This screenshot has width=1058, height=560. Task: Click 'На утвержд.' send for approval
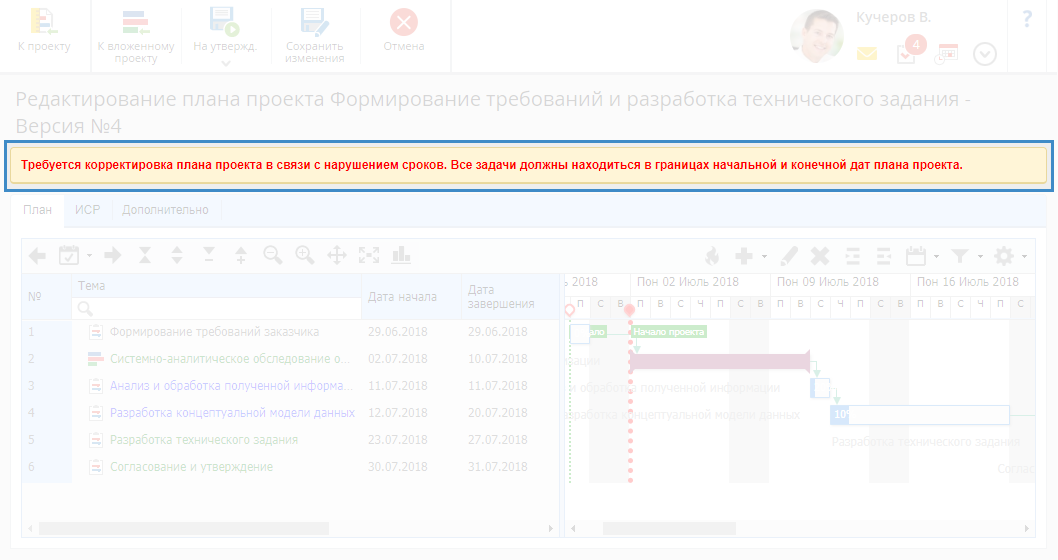[x=225, y=32]
